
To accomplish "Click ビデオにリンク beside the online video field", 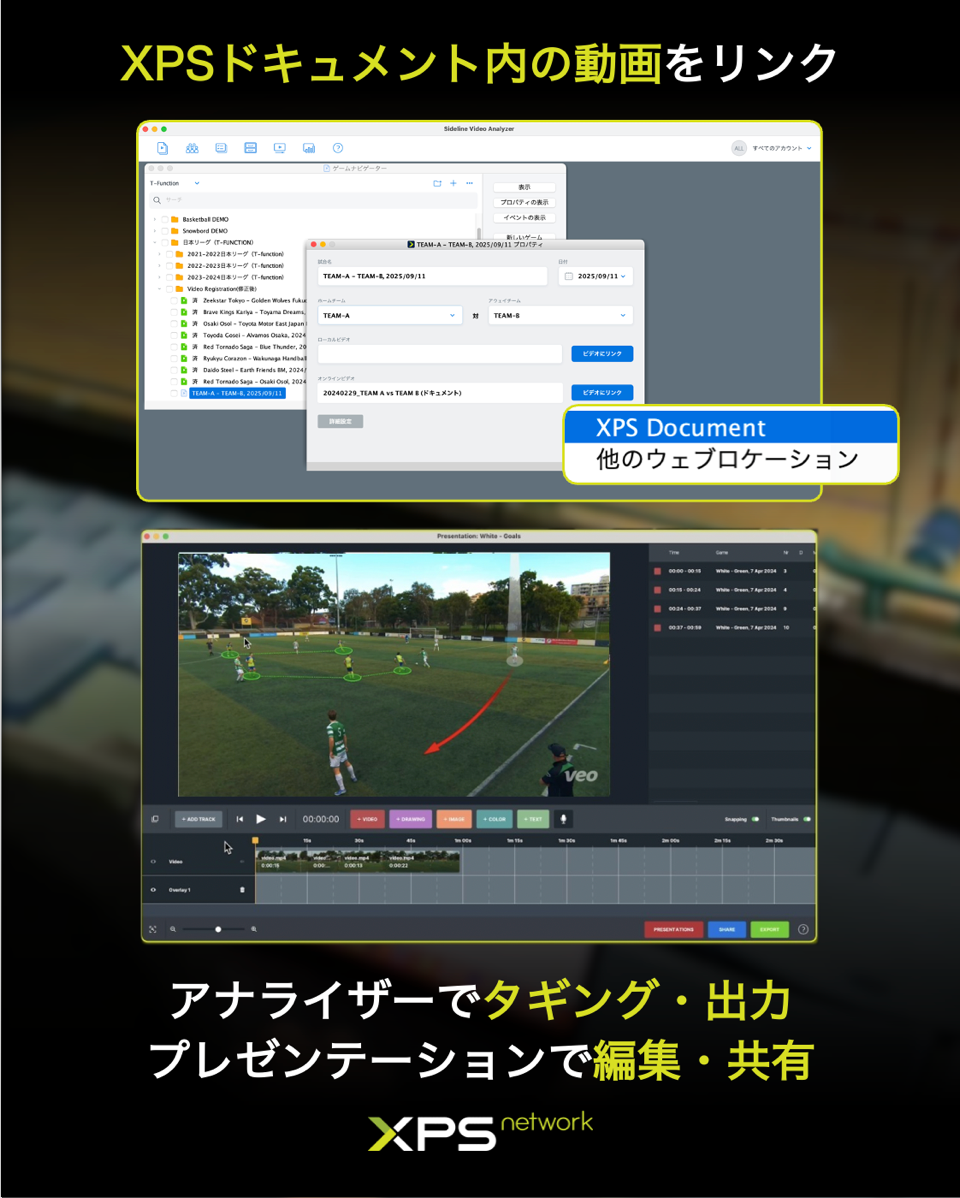I will coord(602,393).
